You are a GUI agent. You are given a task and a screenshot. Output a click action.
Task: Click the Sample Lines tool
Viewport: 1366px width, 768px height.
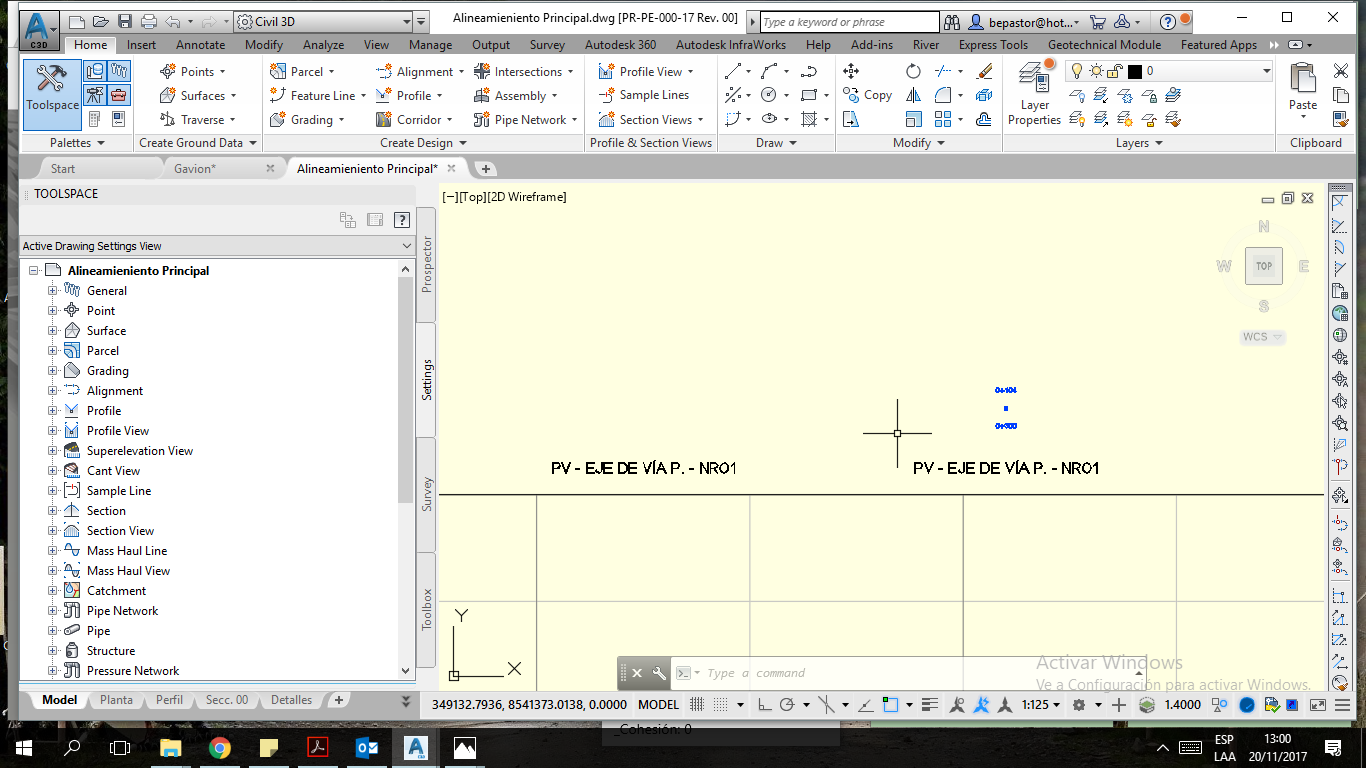644,95
